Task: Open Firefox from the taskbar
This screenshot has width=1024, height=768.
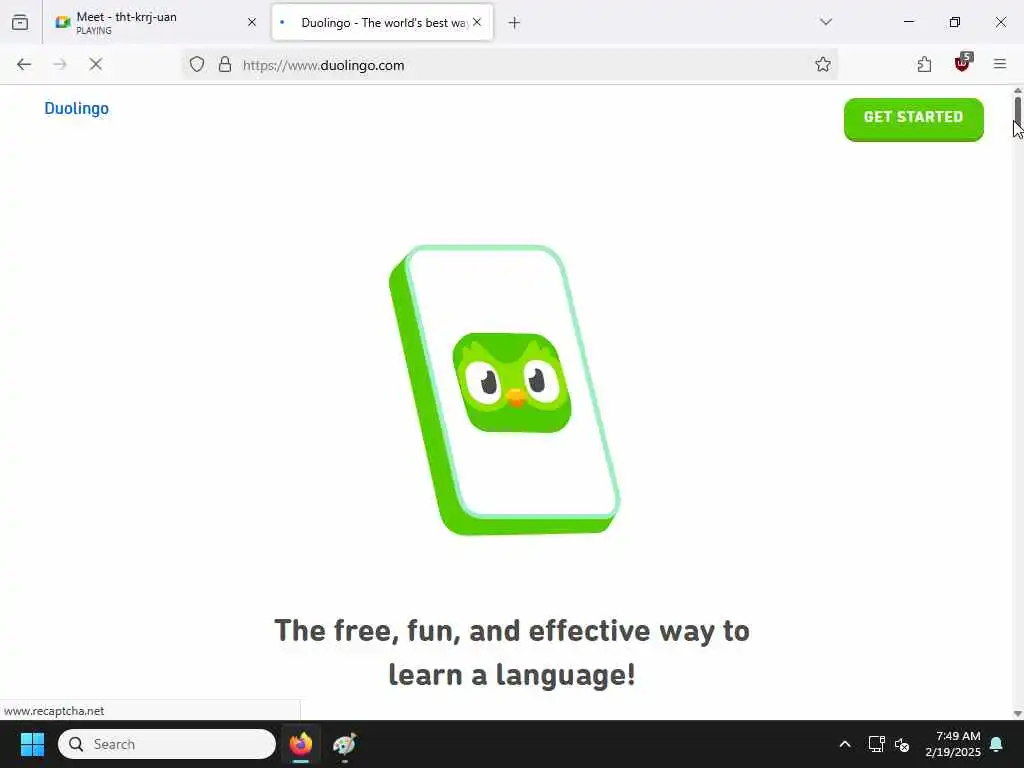Action: tap(301, 744)
